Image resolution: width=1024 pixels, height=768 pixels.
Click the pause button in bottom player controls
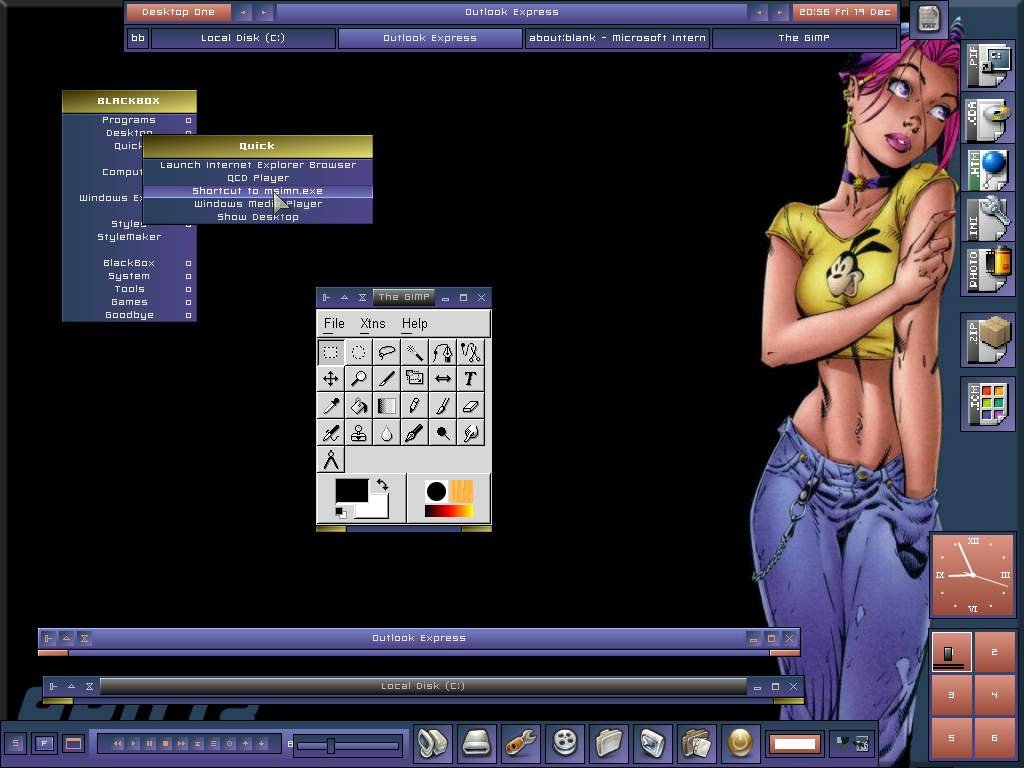pos(150,744)
